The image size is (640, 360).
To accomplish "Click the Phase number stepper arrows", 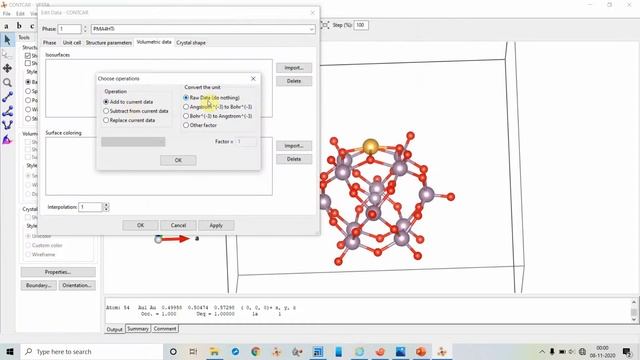I will [x=85, y=29].
